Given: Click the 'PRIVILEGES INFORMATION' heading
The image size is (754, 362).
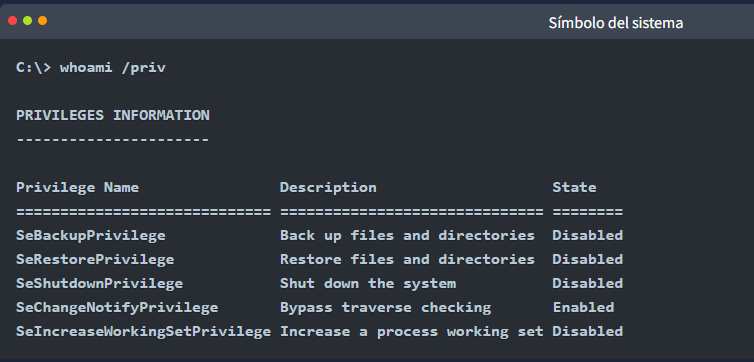Looking at the screenshot, I should [x=113, y=115].
